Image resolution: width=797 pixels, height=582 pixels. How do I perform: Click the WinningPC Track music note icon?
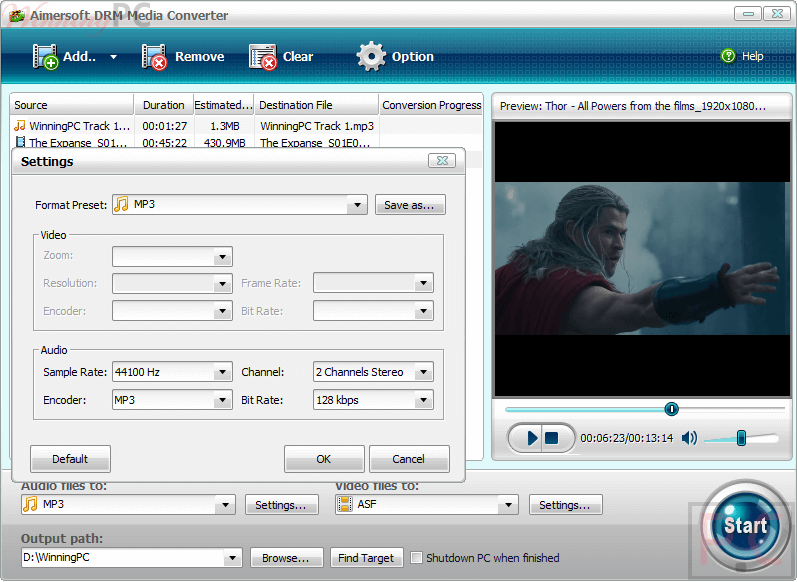pyautogui.click(x=20, y=125)
